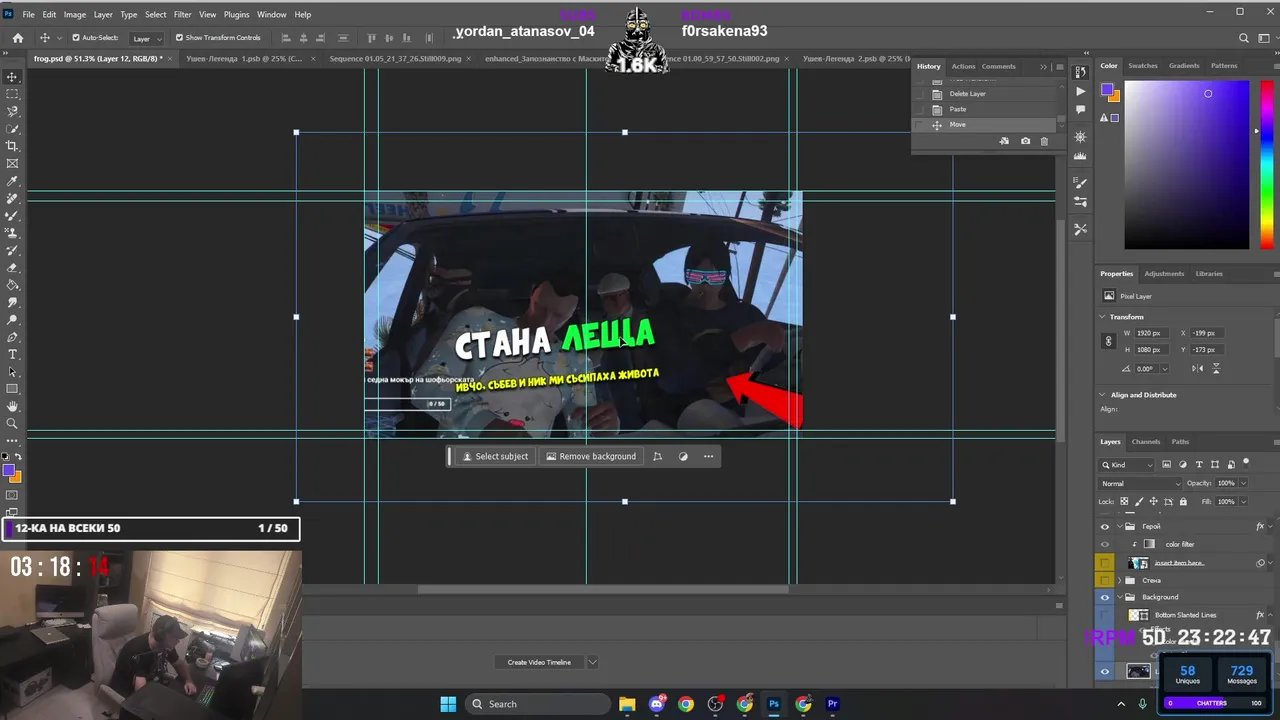Image resolution: width=1280 pixels, height=720 pixels.
Task: Click link width and height chain icon
Action: pos(1108,341)
